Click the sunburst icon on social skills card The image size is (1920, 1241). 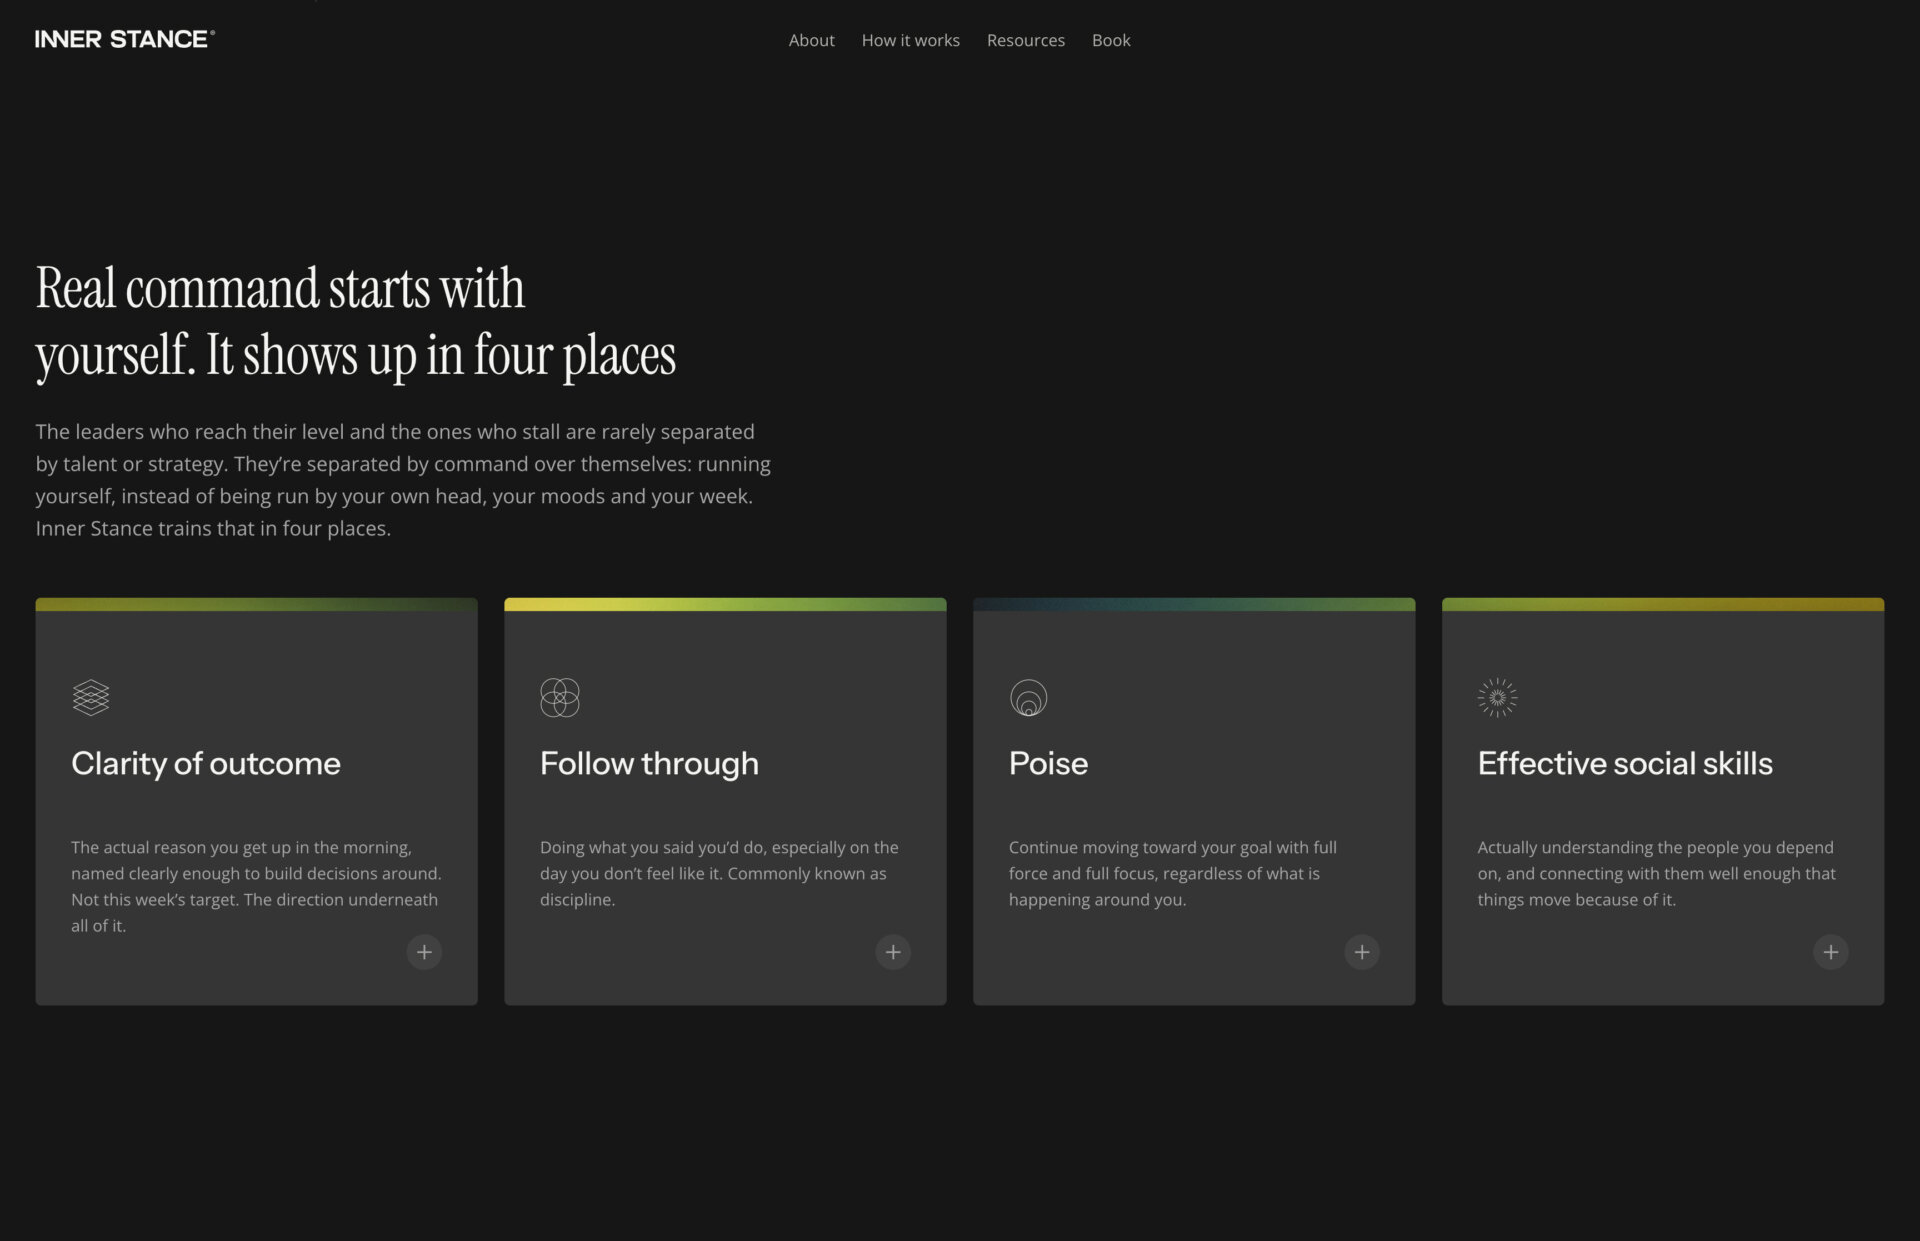1497,697
